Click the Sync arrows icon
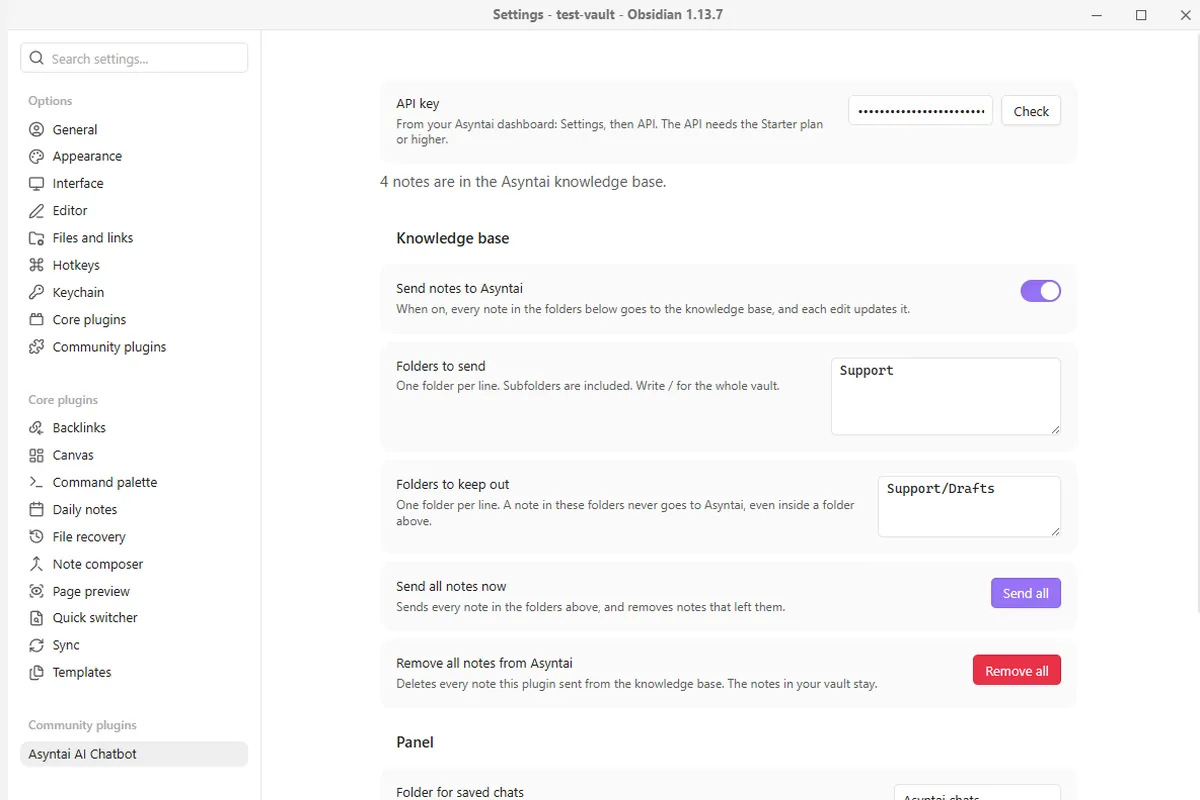 point(37,645)
